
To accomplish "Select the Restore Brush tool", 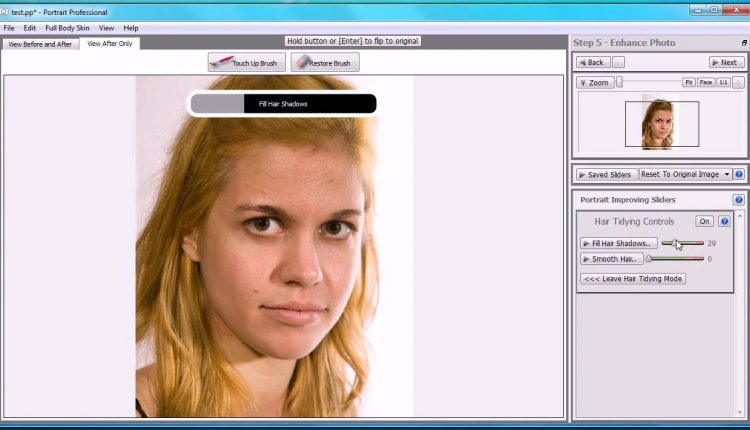I will click(325, 63).
